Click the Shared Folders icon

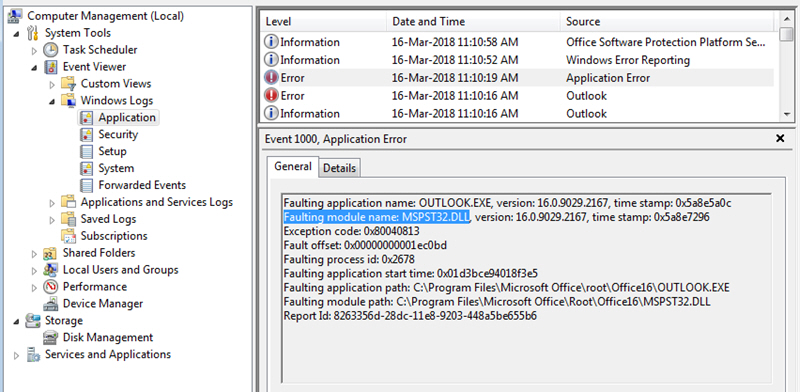(51, 253)
